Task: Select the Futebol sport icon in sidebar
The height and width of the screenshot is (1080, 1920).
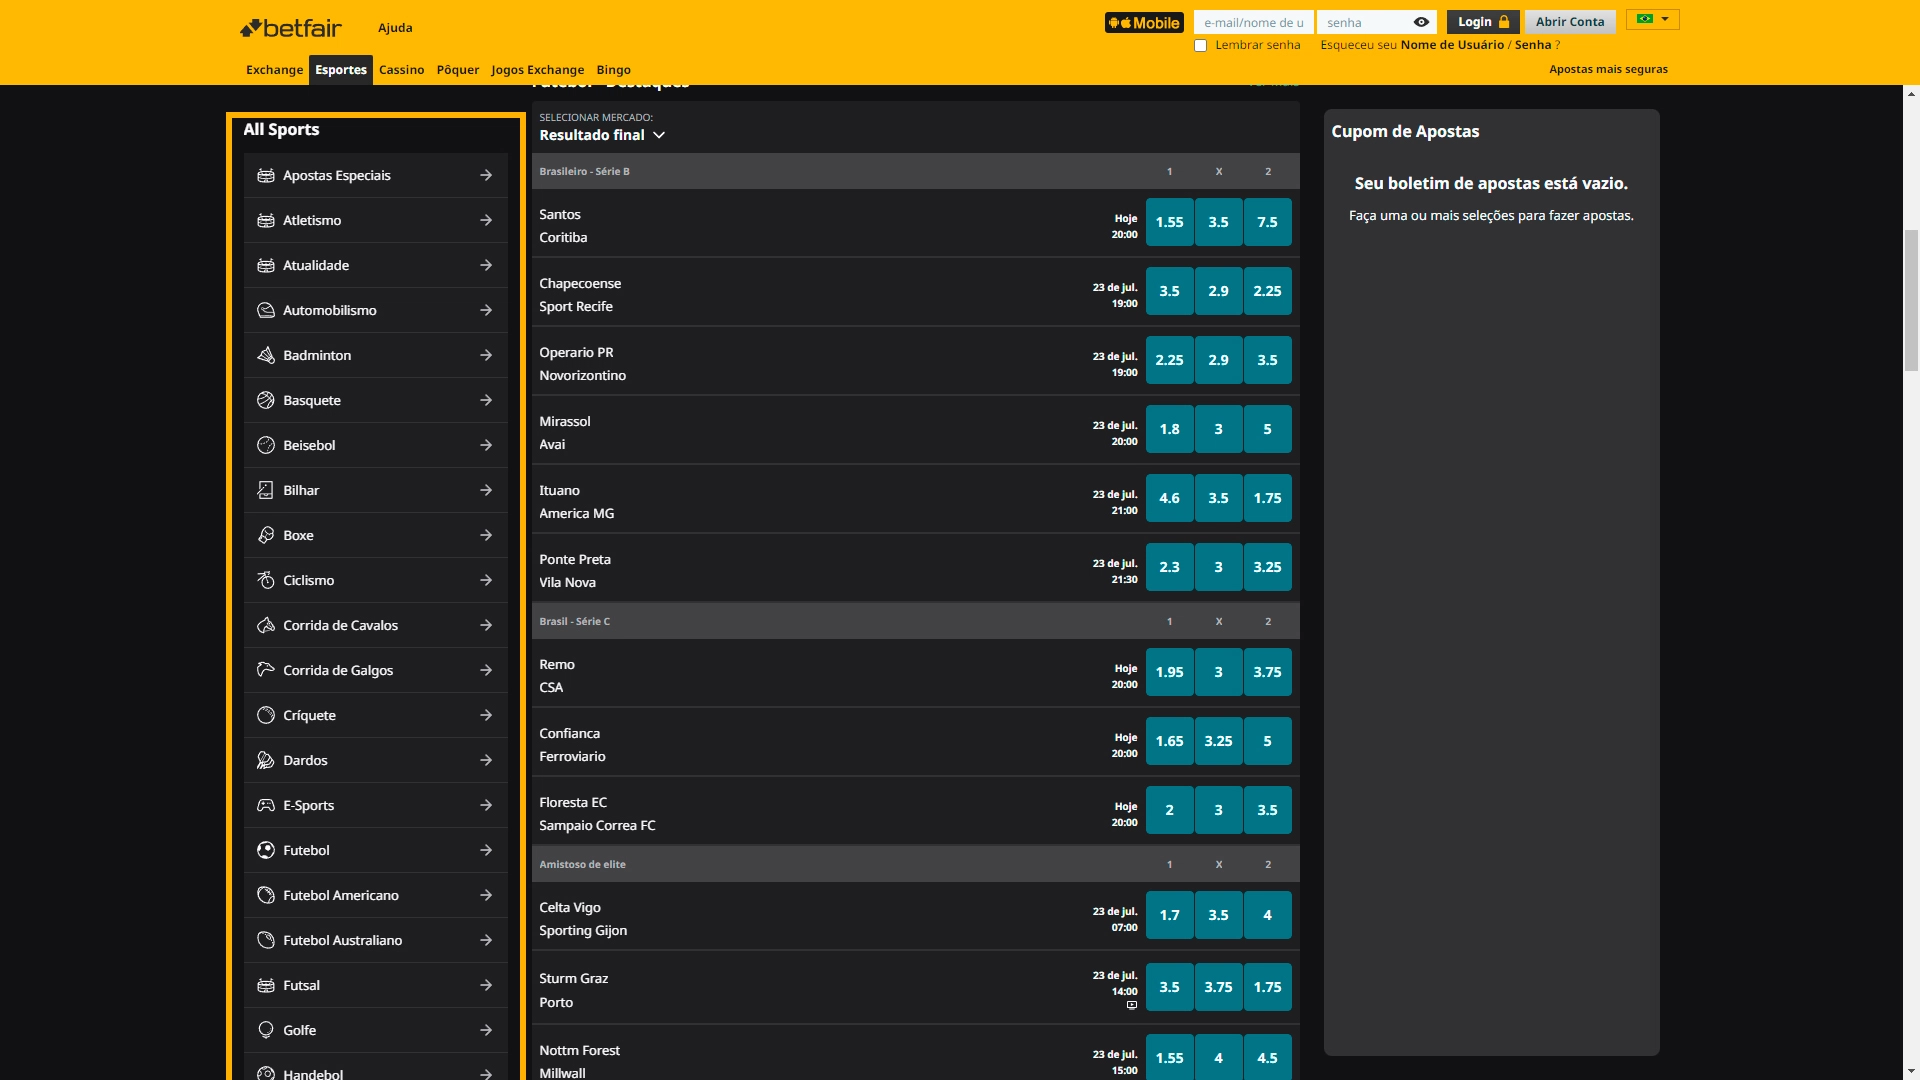Action: tap(266, 850)
